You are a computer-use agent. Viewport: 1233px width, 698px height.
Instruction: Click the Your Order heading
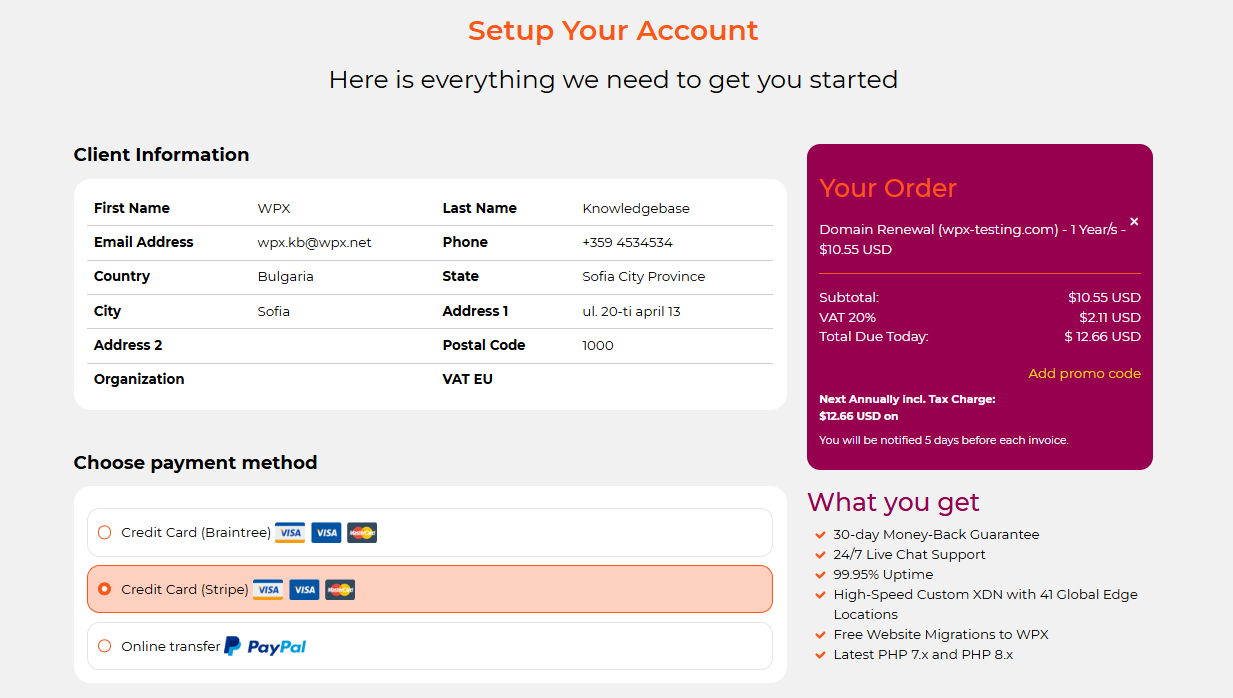pos(888,189)
